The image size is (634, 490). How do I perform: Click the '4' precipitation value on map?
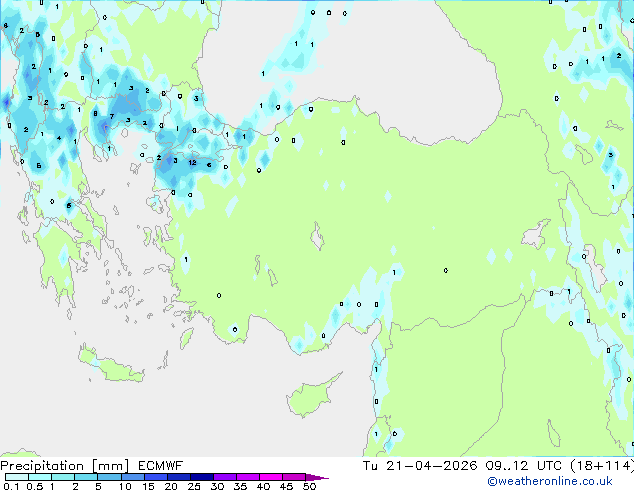[59, 138]
